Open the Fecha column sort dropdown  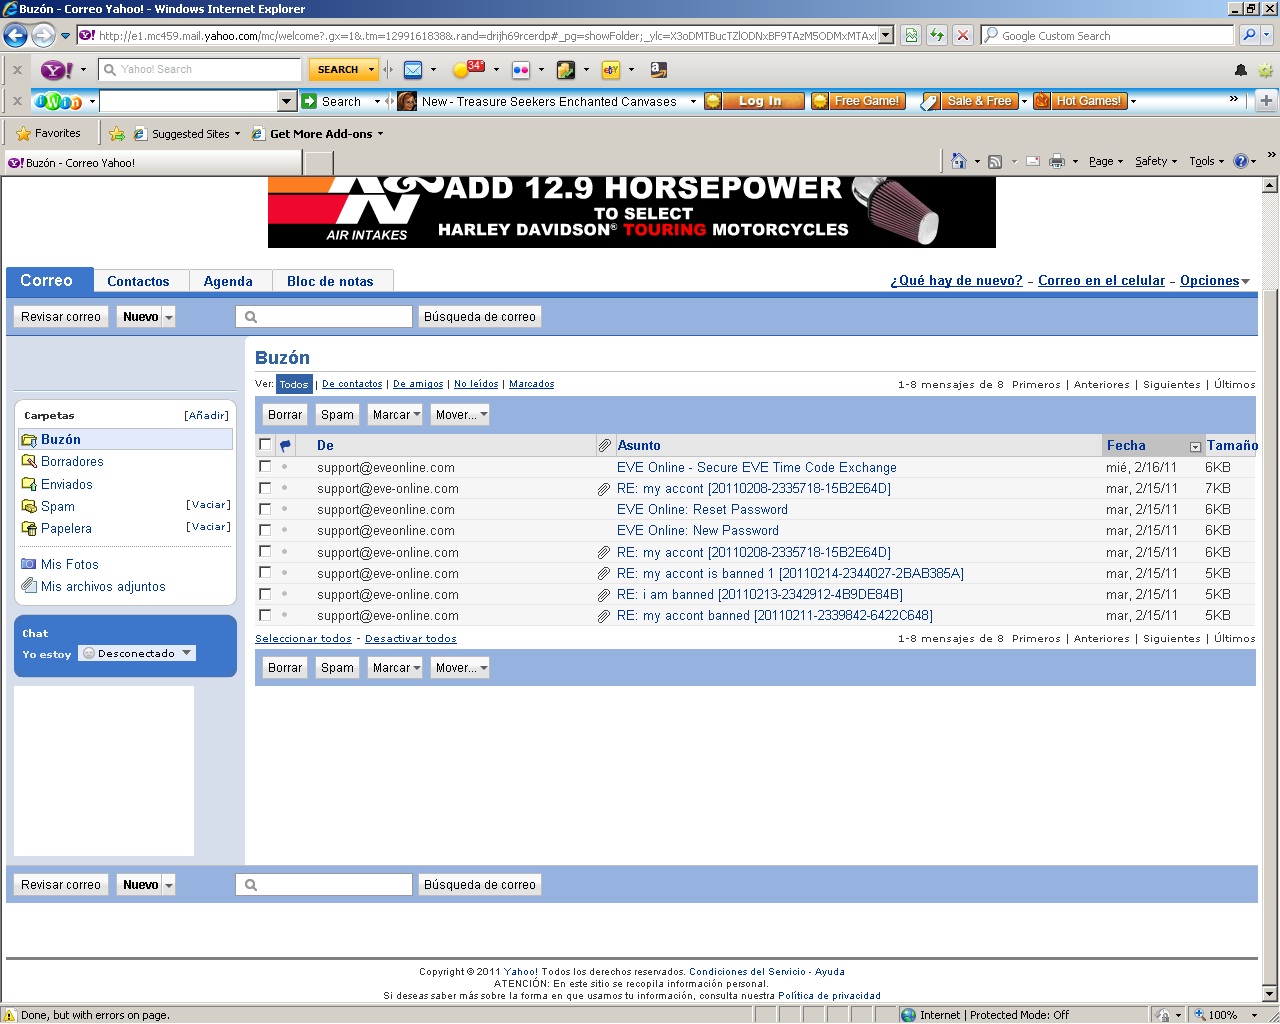1195,446
